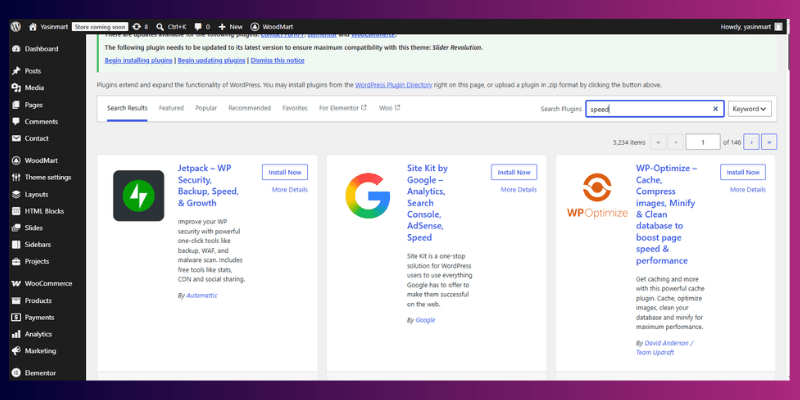Switch to Favorites tab
This screenshot has width=800, height=400.
pyautogui.click(x=295, y=108)
